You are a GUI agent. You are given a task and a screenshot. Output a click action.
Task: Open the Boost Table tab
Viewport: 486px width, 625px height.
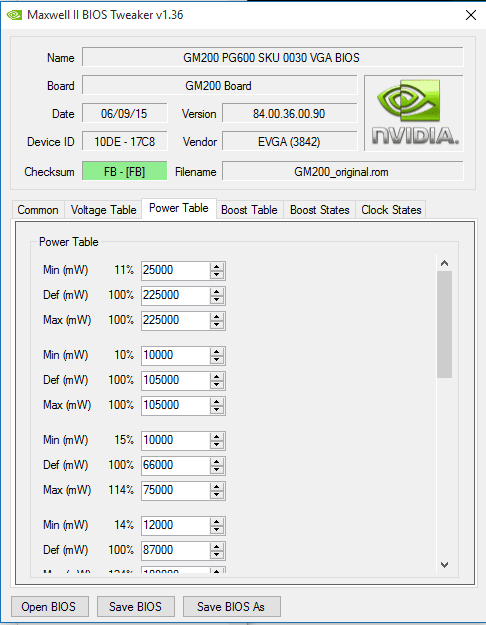click(x=249, y=210)
